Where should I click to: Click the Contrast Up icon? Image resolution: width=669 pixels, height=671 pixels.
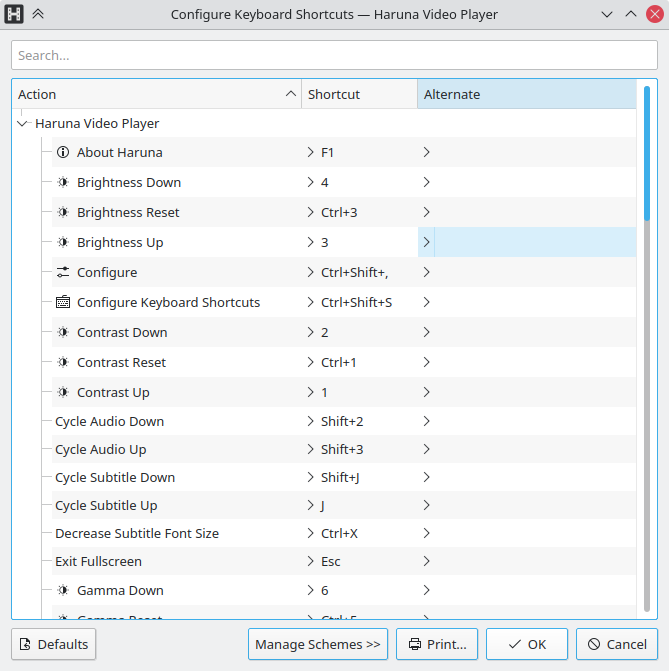click(63, 393)
